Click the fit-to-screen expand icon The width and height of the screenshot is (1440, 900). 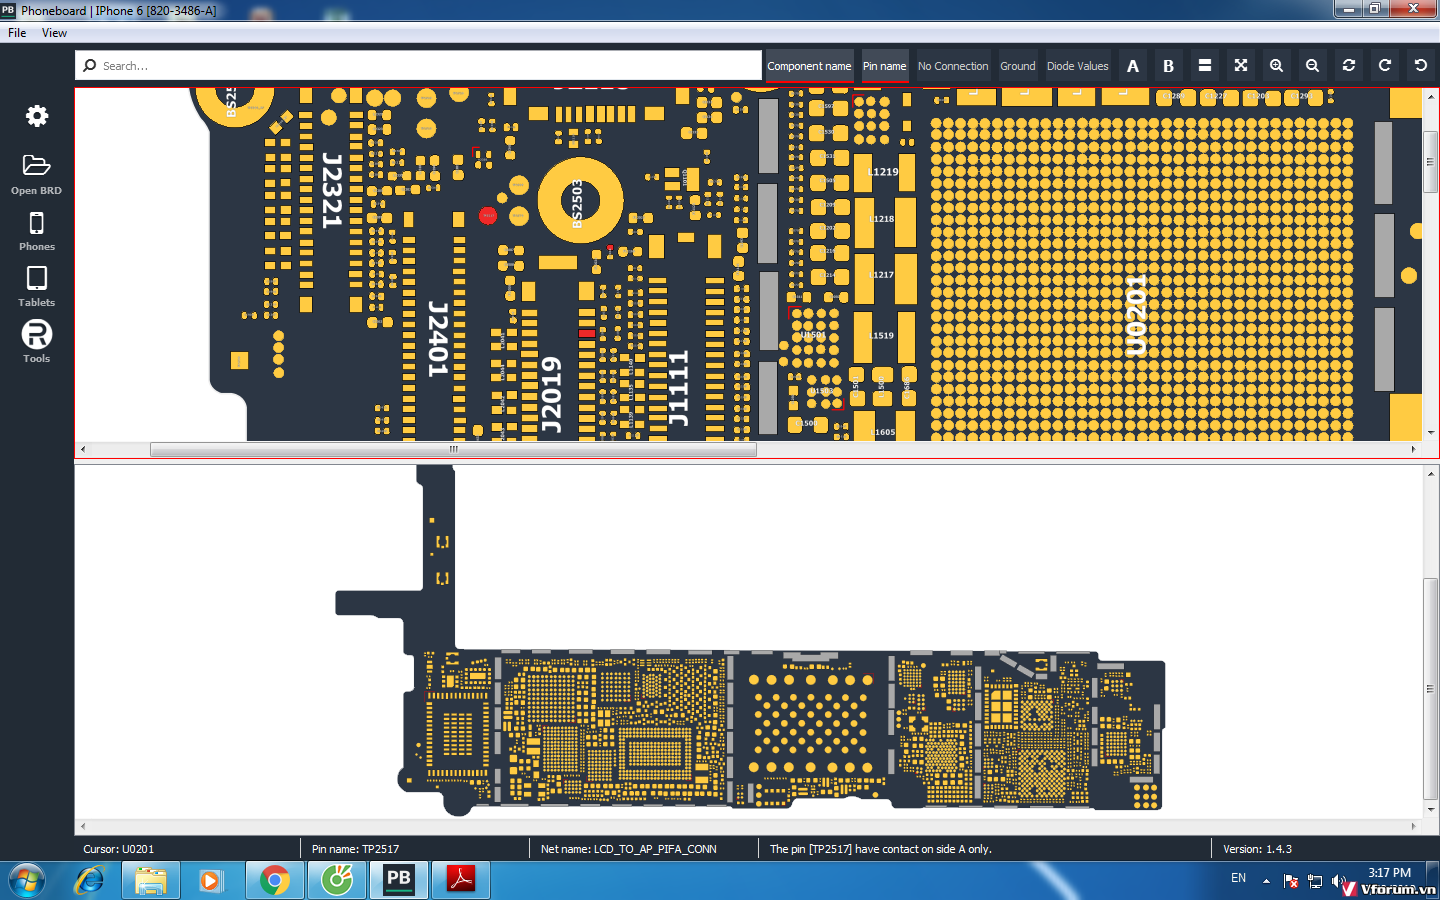point(1241,66)
